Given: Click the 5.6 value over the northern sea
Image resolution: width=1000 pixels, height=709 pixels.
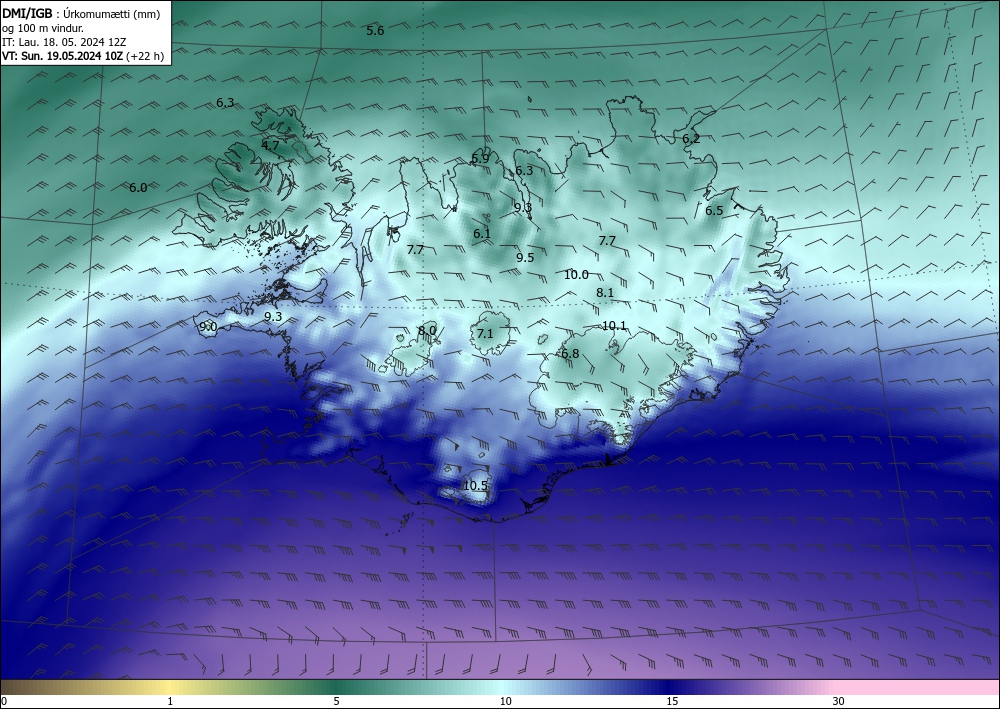Looking at the screenshot, I should [x=376, y=31].
